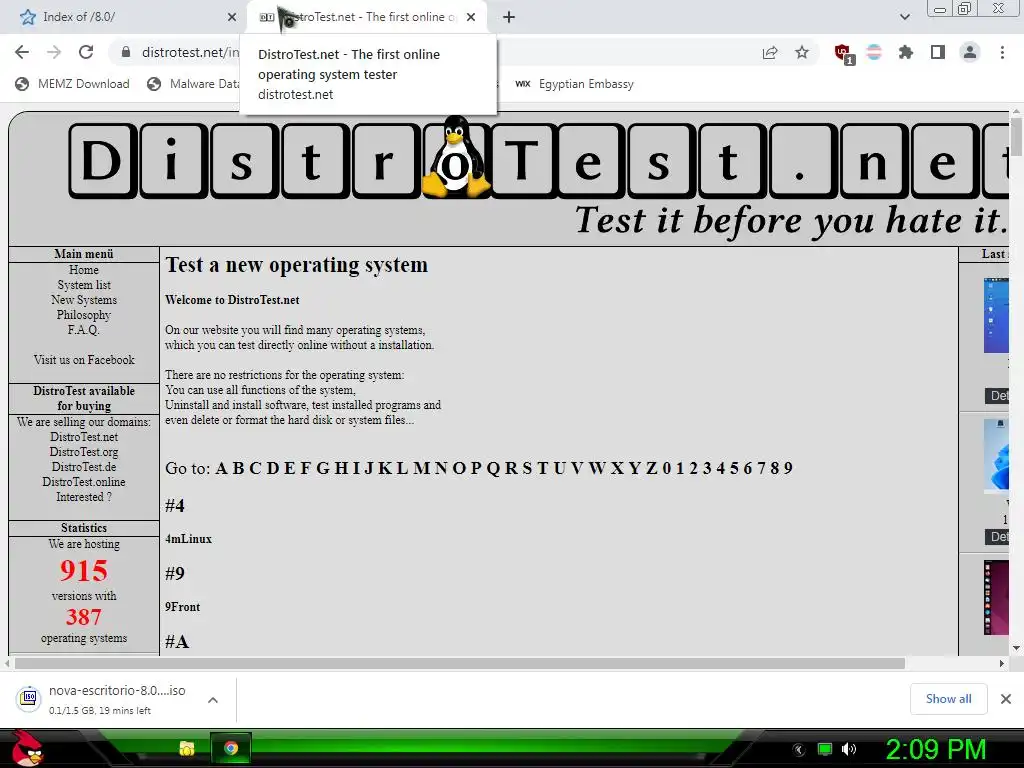
Task: Open Chrome's three-dot menu
Action: coord(1002,52)
